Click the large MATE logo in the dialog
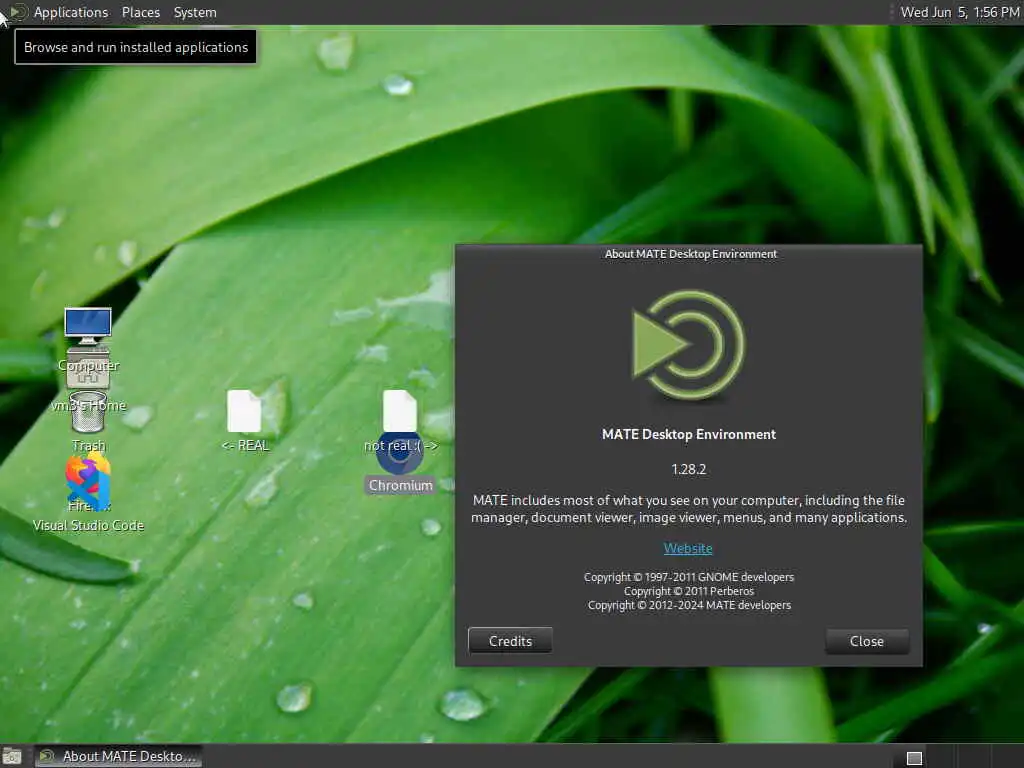This screenshot has width=1024, height=768. pyautogui.click(x=688, y=345)
